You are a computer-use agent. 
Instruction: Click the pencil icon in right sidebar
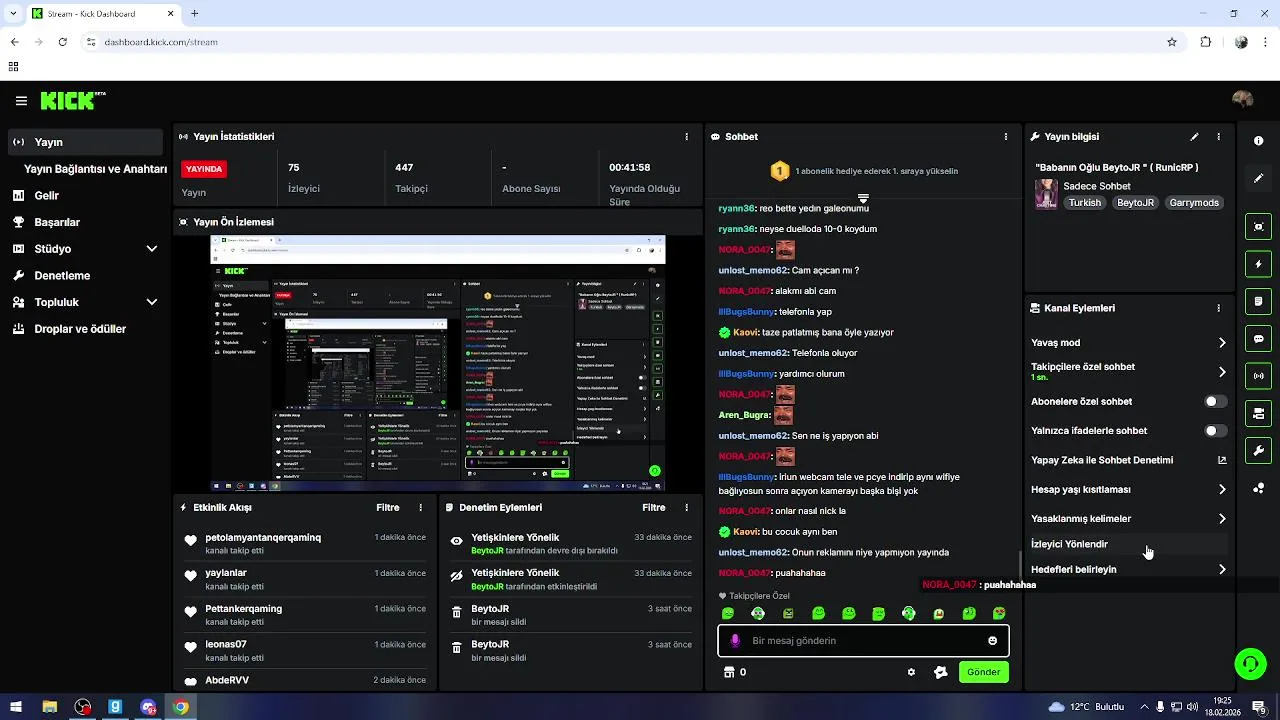coord(1259,178)
